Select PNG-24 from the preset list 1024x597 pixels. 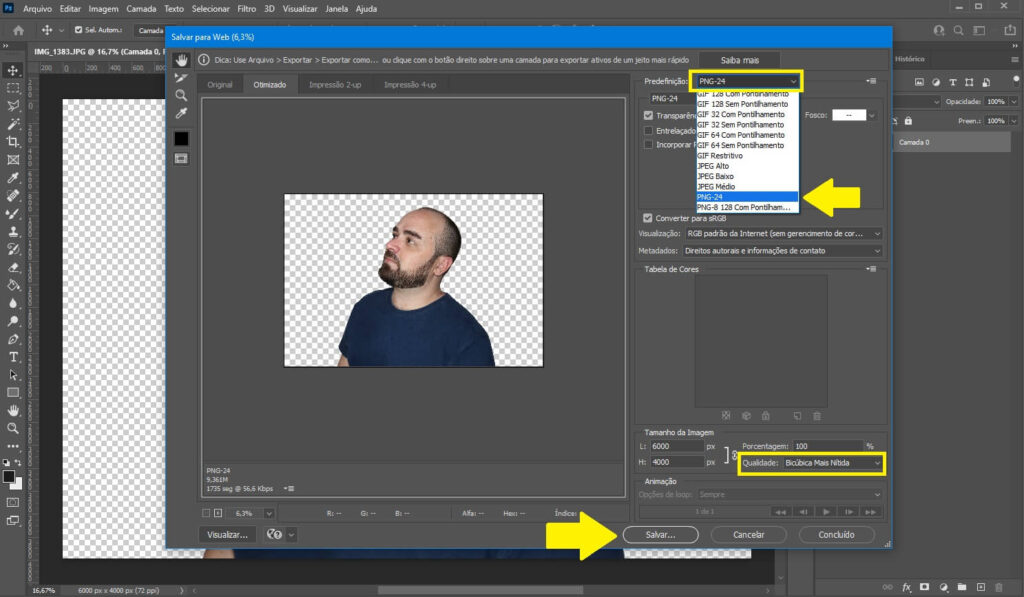point(741,197)
